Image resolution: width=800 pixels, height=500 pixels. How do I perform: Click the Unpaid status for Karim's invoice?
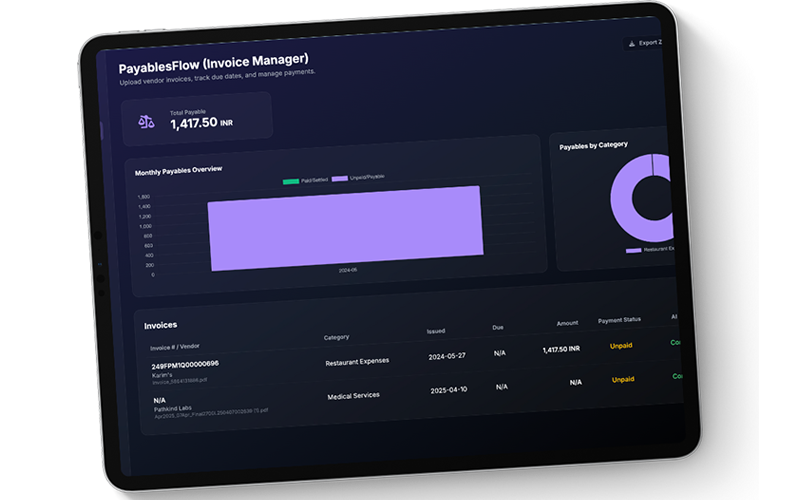coord(622,345)
